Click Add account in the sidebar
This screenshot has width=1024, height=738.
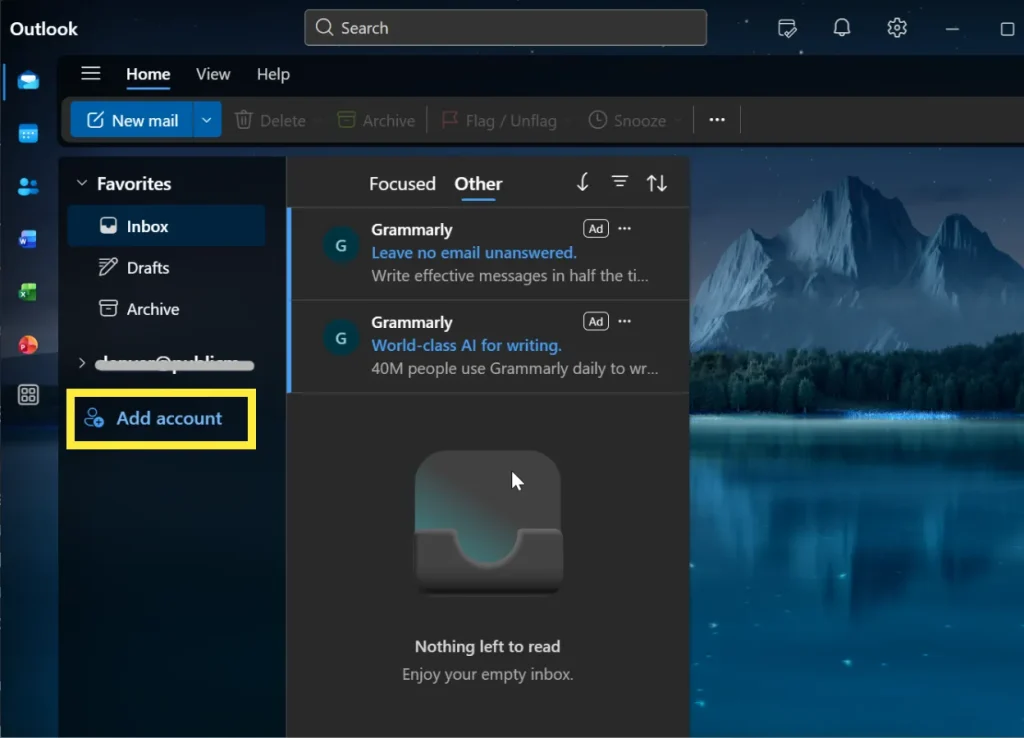pyautogui.click(x=160, y=418)
